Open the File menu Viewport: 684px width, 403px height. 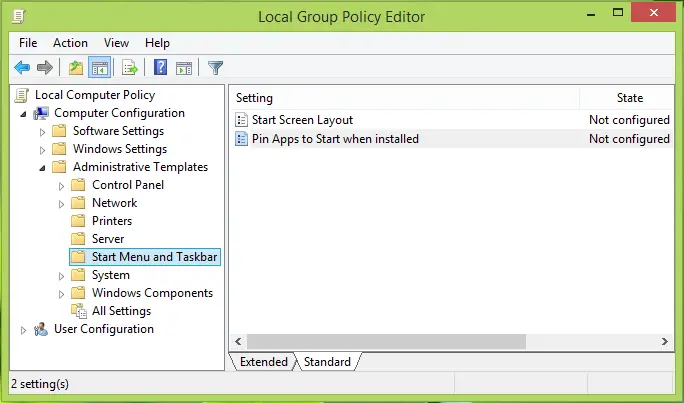(28, 43)
